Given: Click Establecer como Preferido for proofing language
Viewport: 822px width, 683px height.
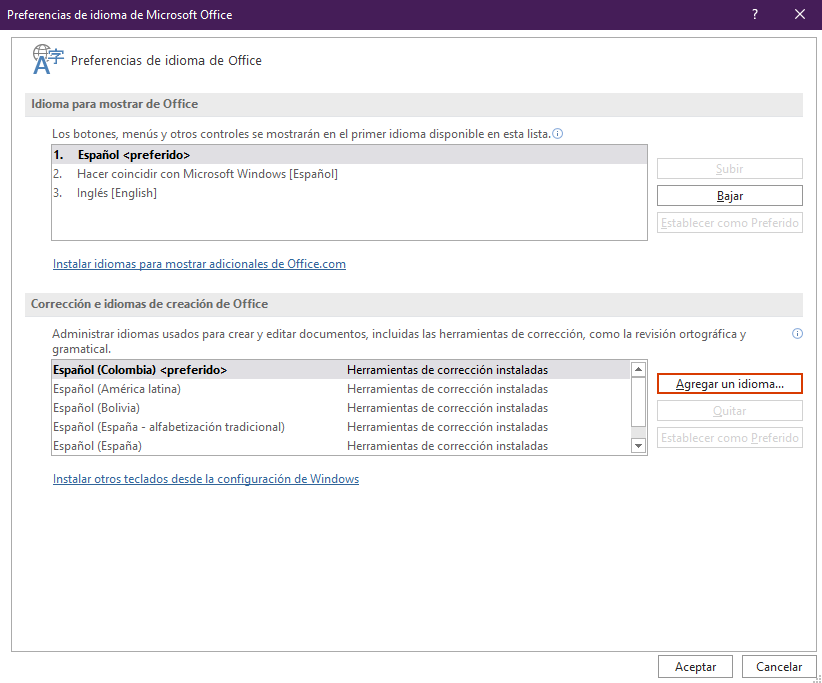Looking at the screenshot, I should (x=729, y=438).
